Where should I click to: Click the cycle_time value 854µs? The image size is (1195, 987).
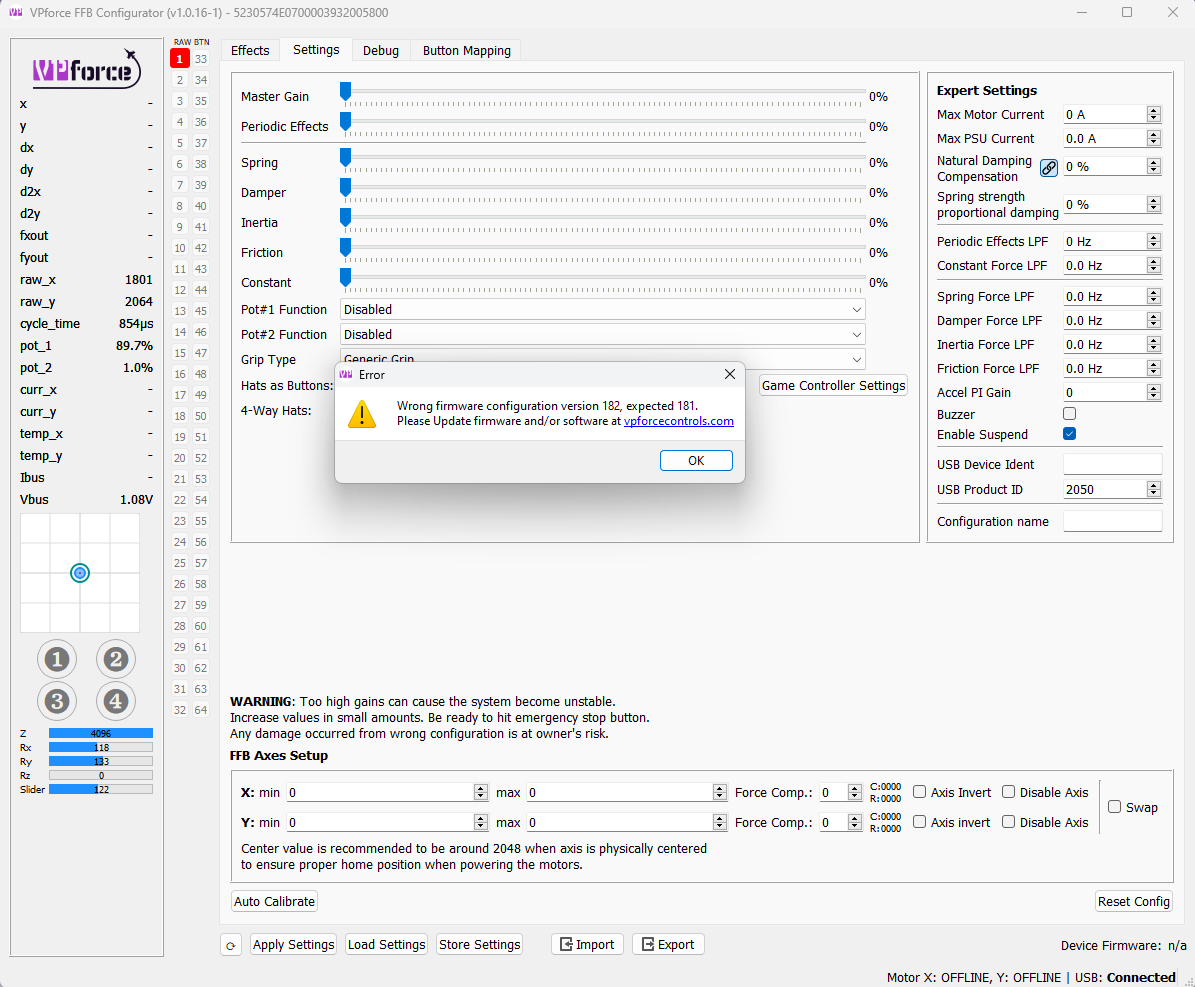click(136, 324)
